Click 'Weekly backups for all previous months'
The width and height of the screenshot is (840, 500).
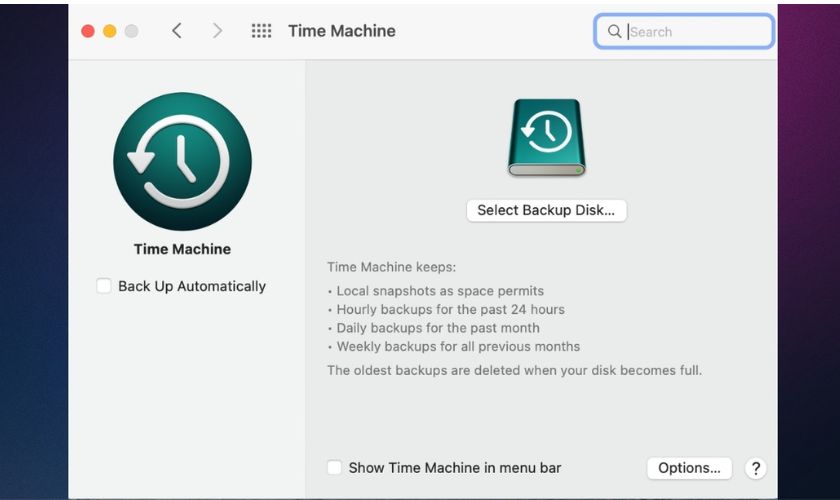click(x=458, y=346)
